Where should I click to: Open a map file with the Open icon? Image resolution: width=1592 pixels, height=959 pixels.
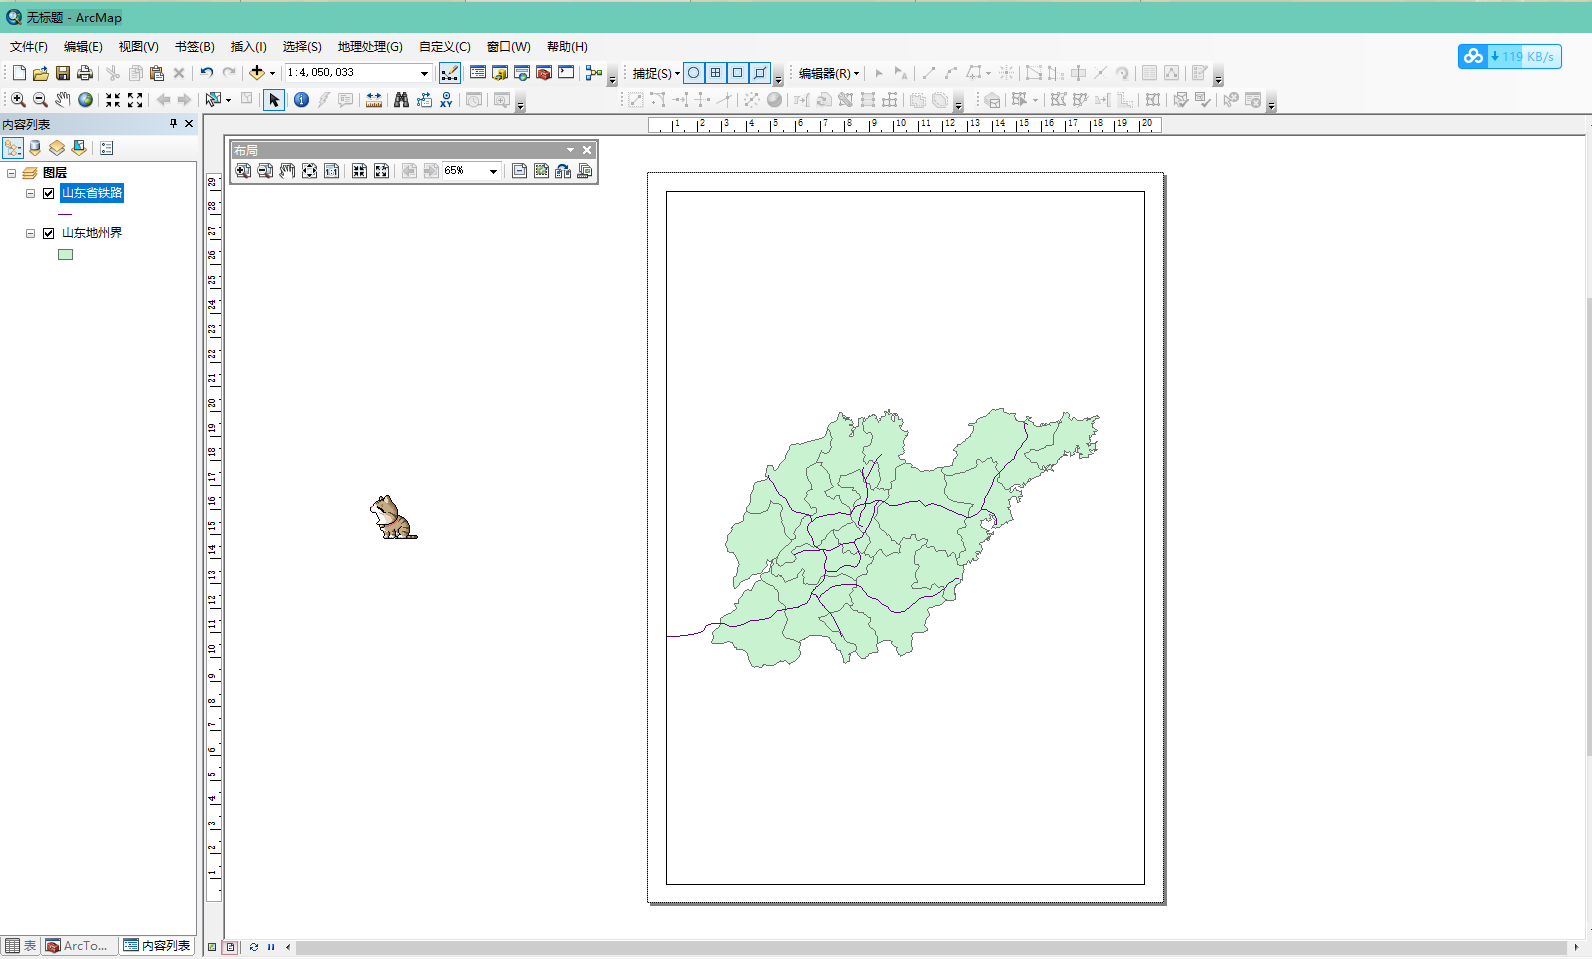[41, 73]
